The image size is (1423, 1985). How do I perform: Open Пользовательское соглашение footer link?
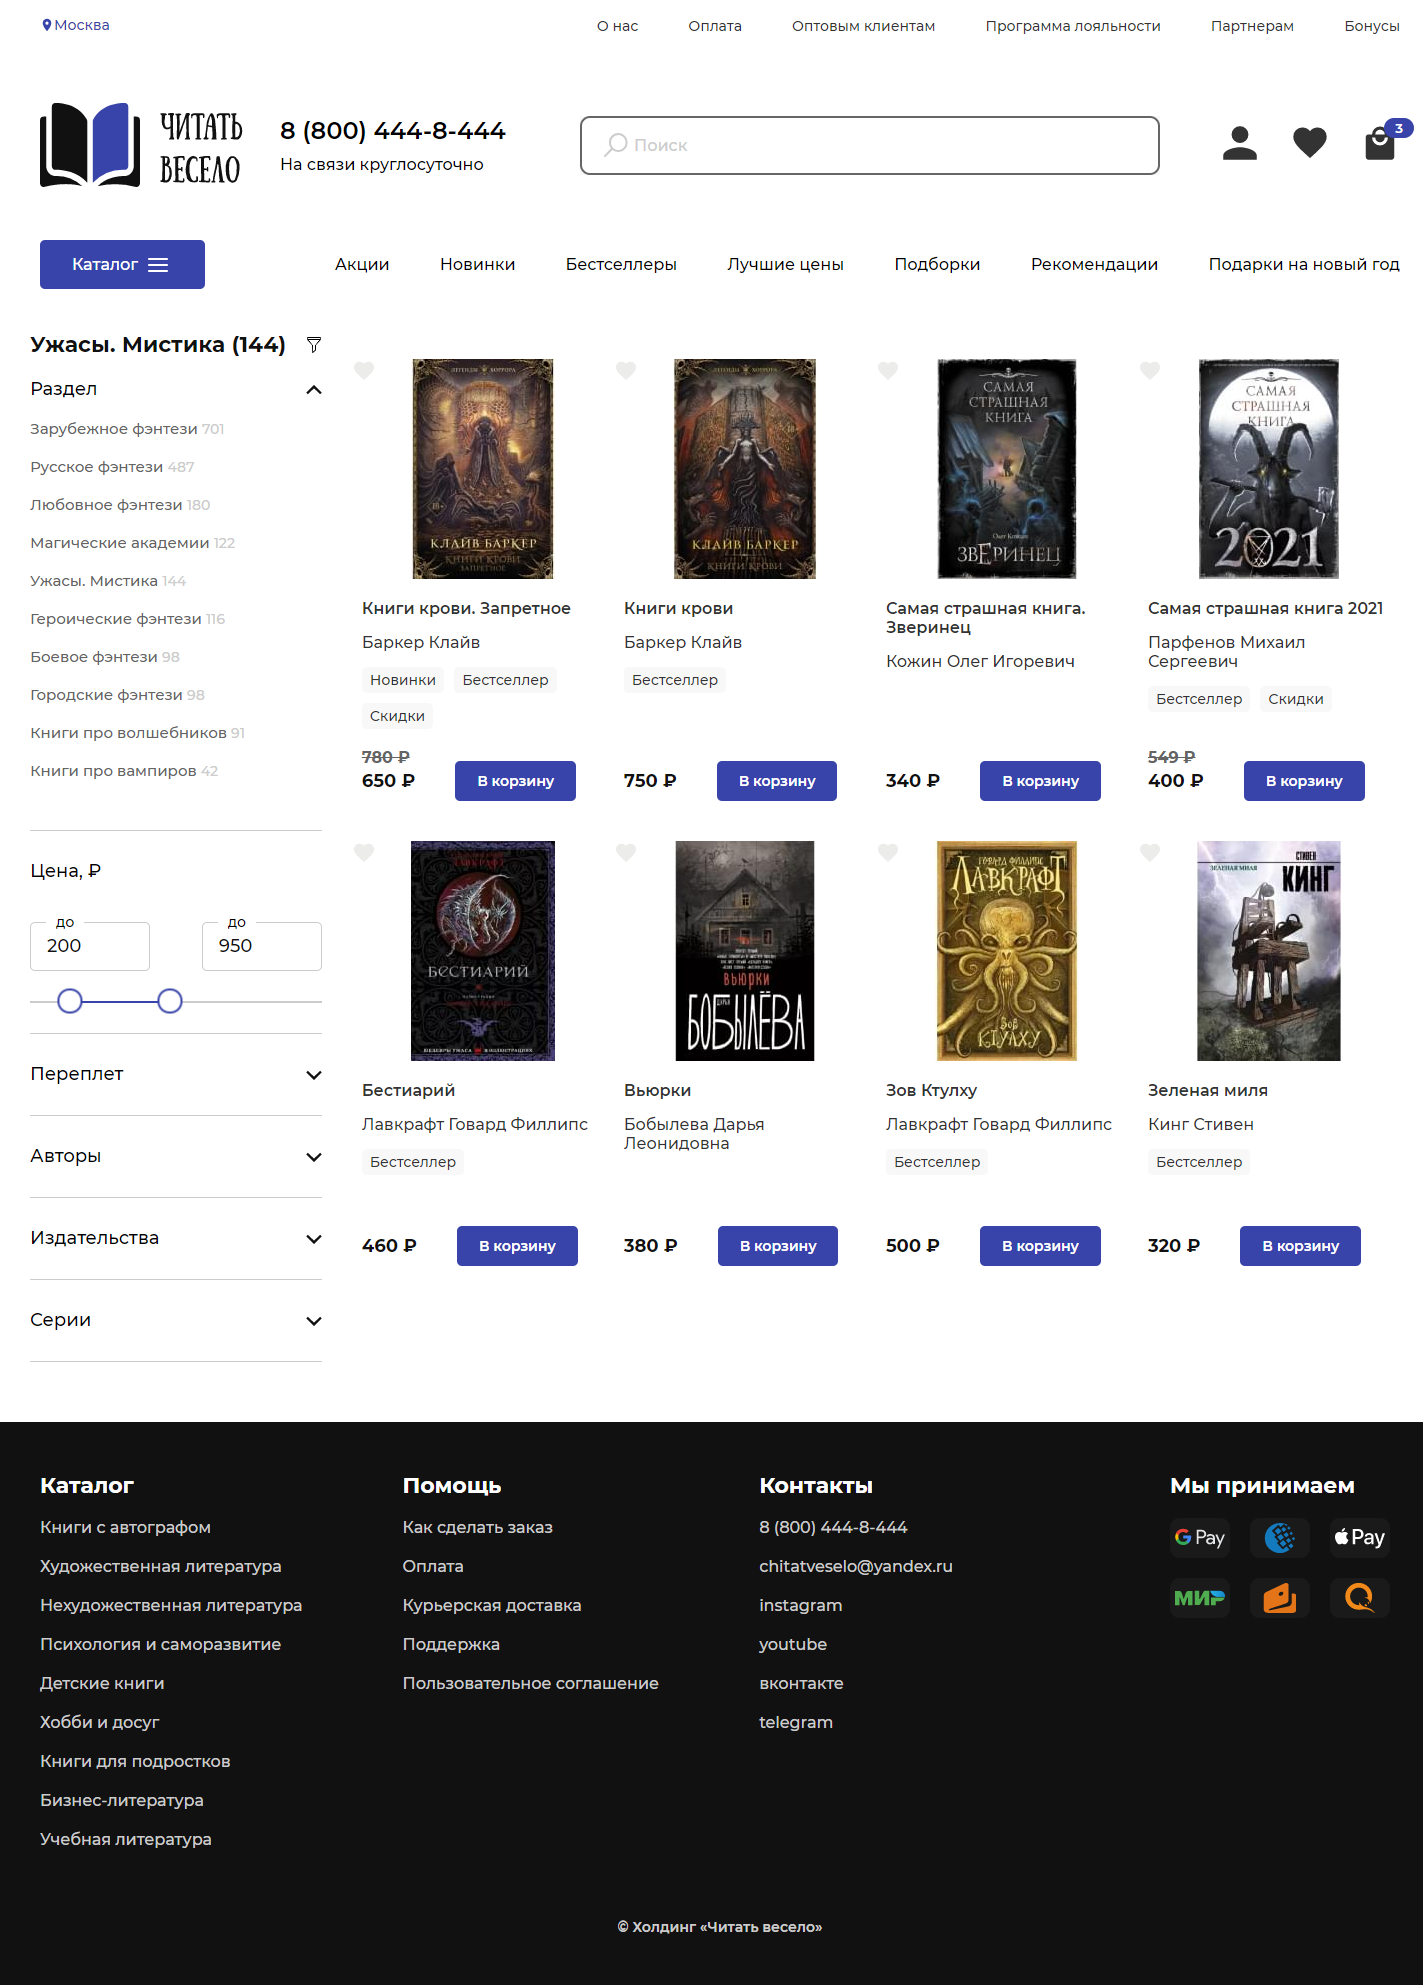(x=531, y=1683)
